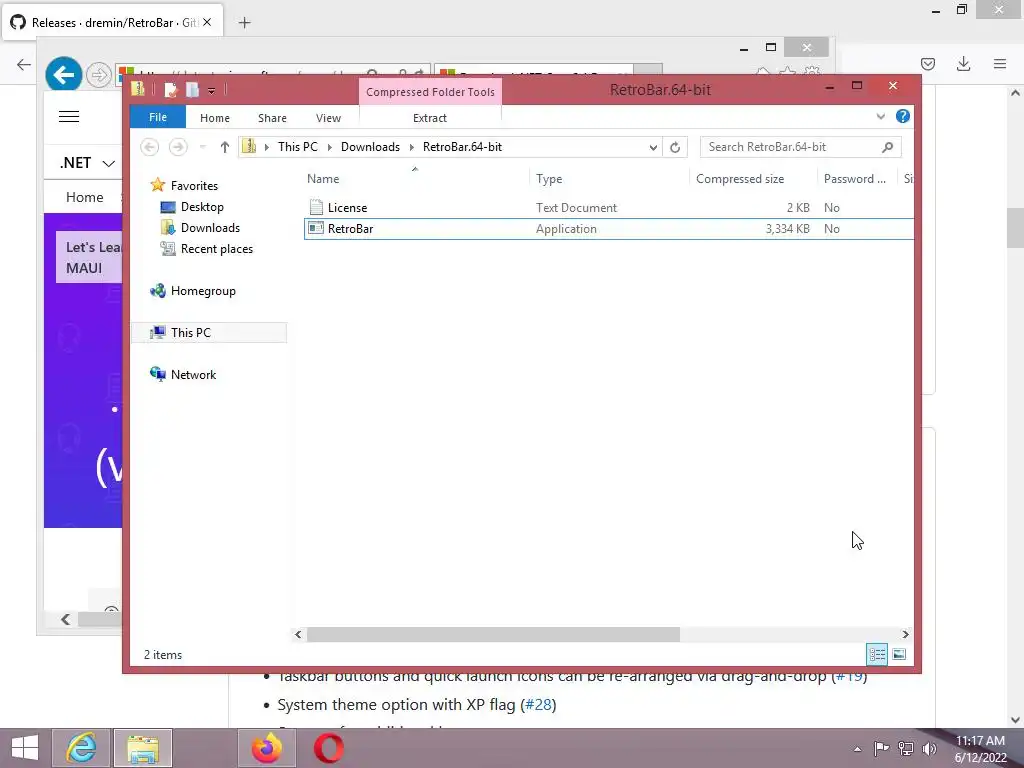Open the address bar history dropdown

[x=653, y=147]
